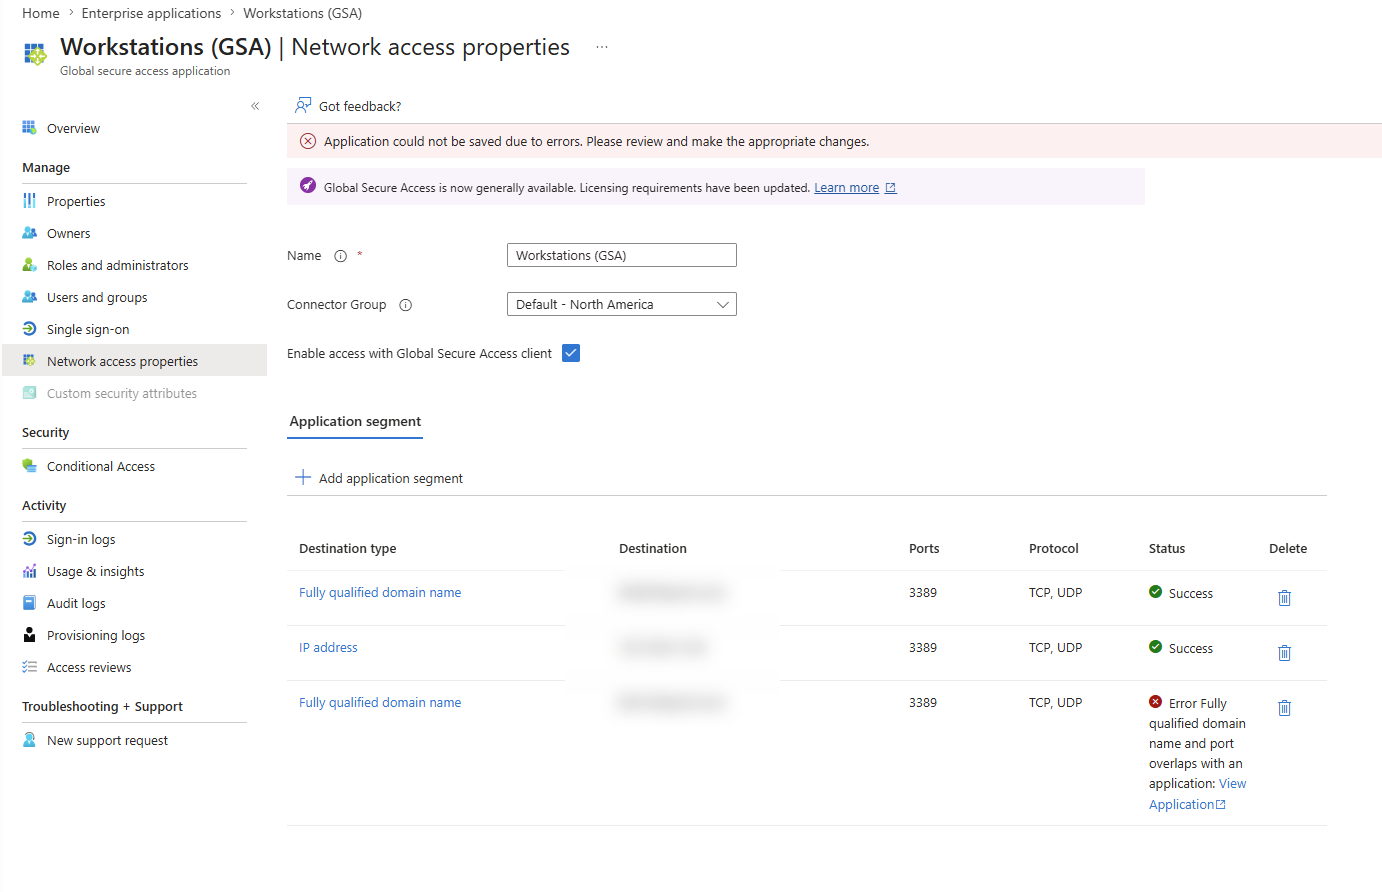The height and width of the screenshot is (892, 1382).
Task: Open the IP address segment link
Action: coord(328,648)
